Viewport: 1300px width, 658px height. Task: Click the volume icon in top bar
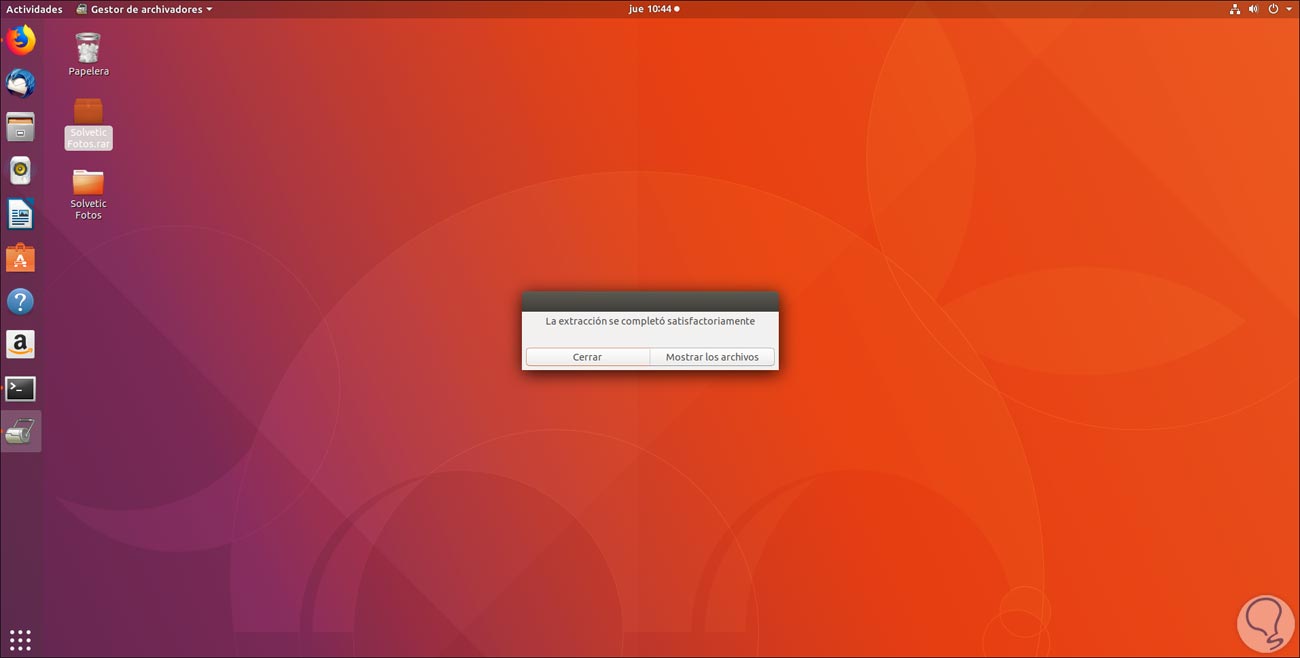[1254, 9]
